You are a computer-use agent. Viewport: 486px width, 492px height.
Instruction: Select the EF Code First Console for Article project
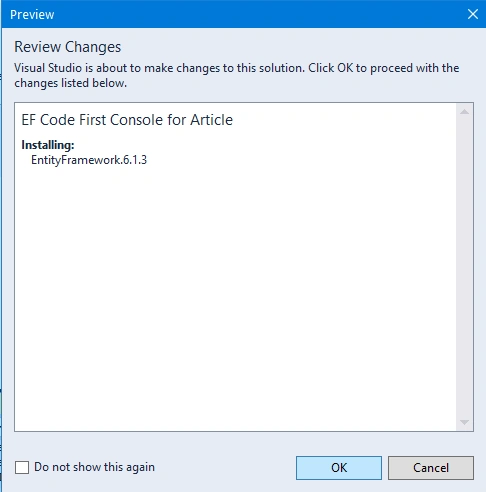coord(127,120)
